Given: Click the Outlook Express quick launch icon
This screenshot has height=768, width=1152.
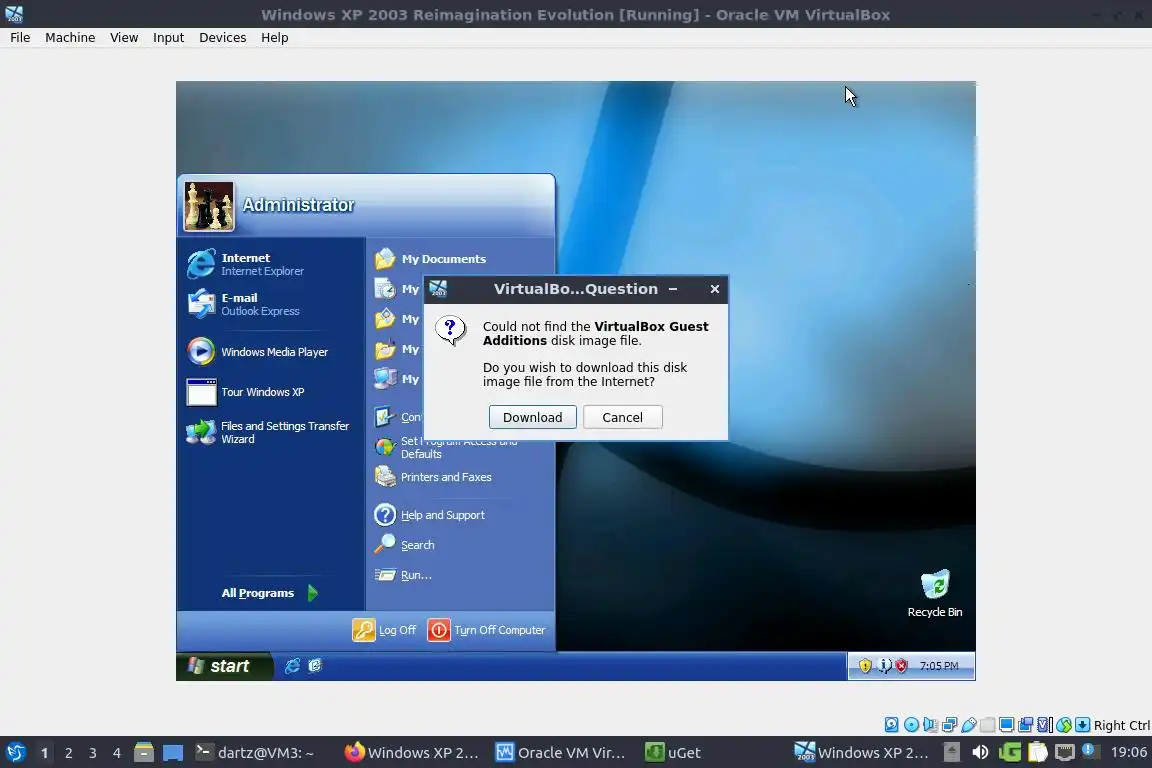Looking at the screenshot, I should point(315,666).
